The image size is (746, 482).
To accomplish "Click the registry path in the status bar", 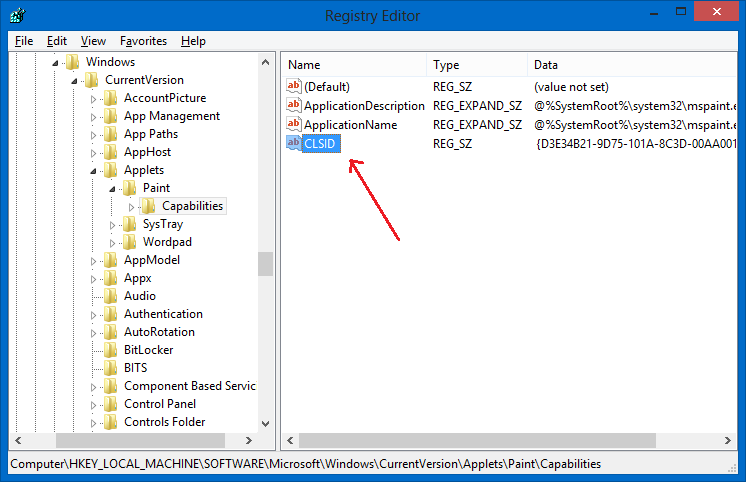I will pos(305,464).
